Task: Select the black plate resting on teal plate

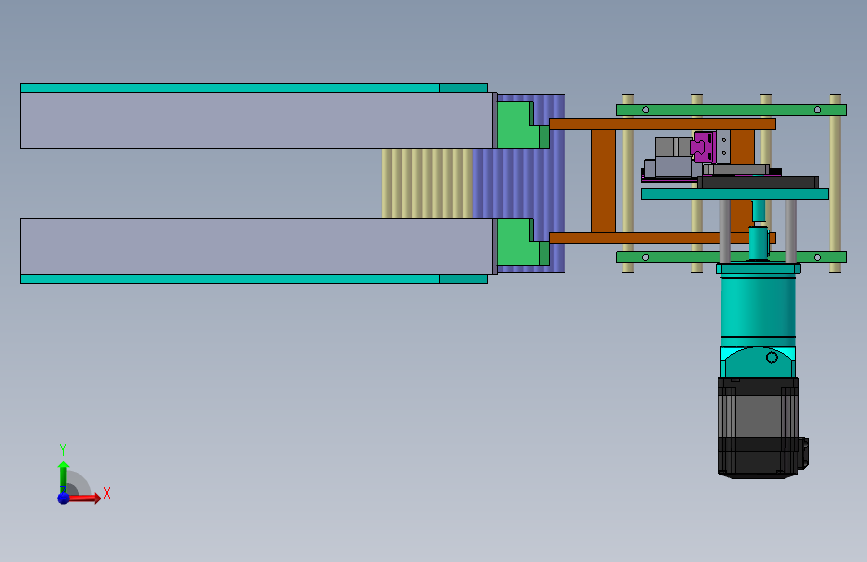Action: pyautogui.click(x=758, y=182)
